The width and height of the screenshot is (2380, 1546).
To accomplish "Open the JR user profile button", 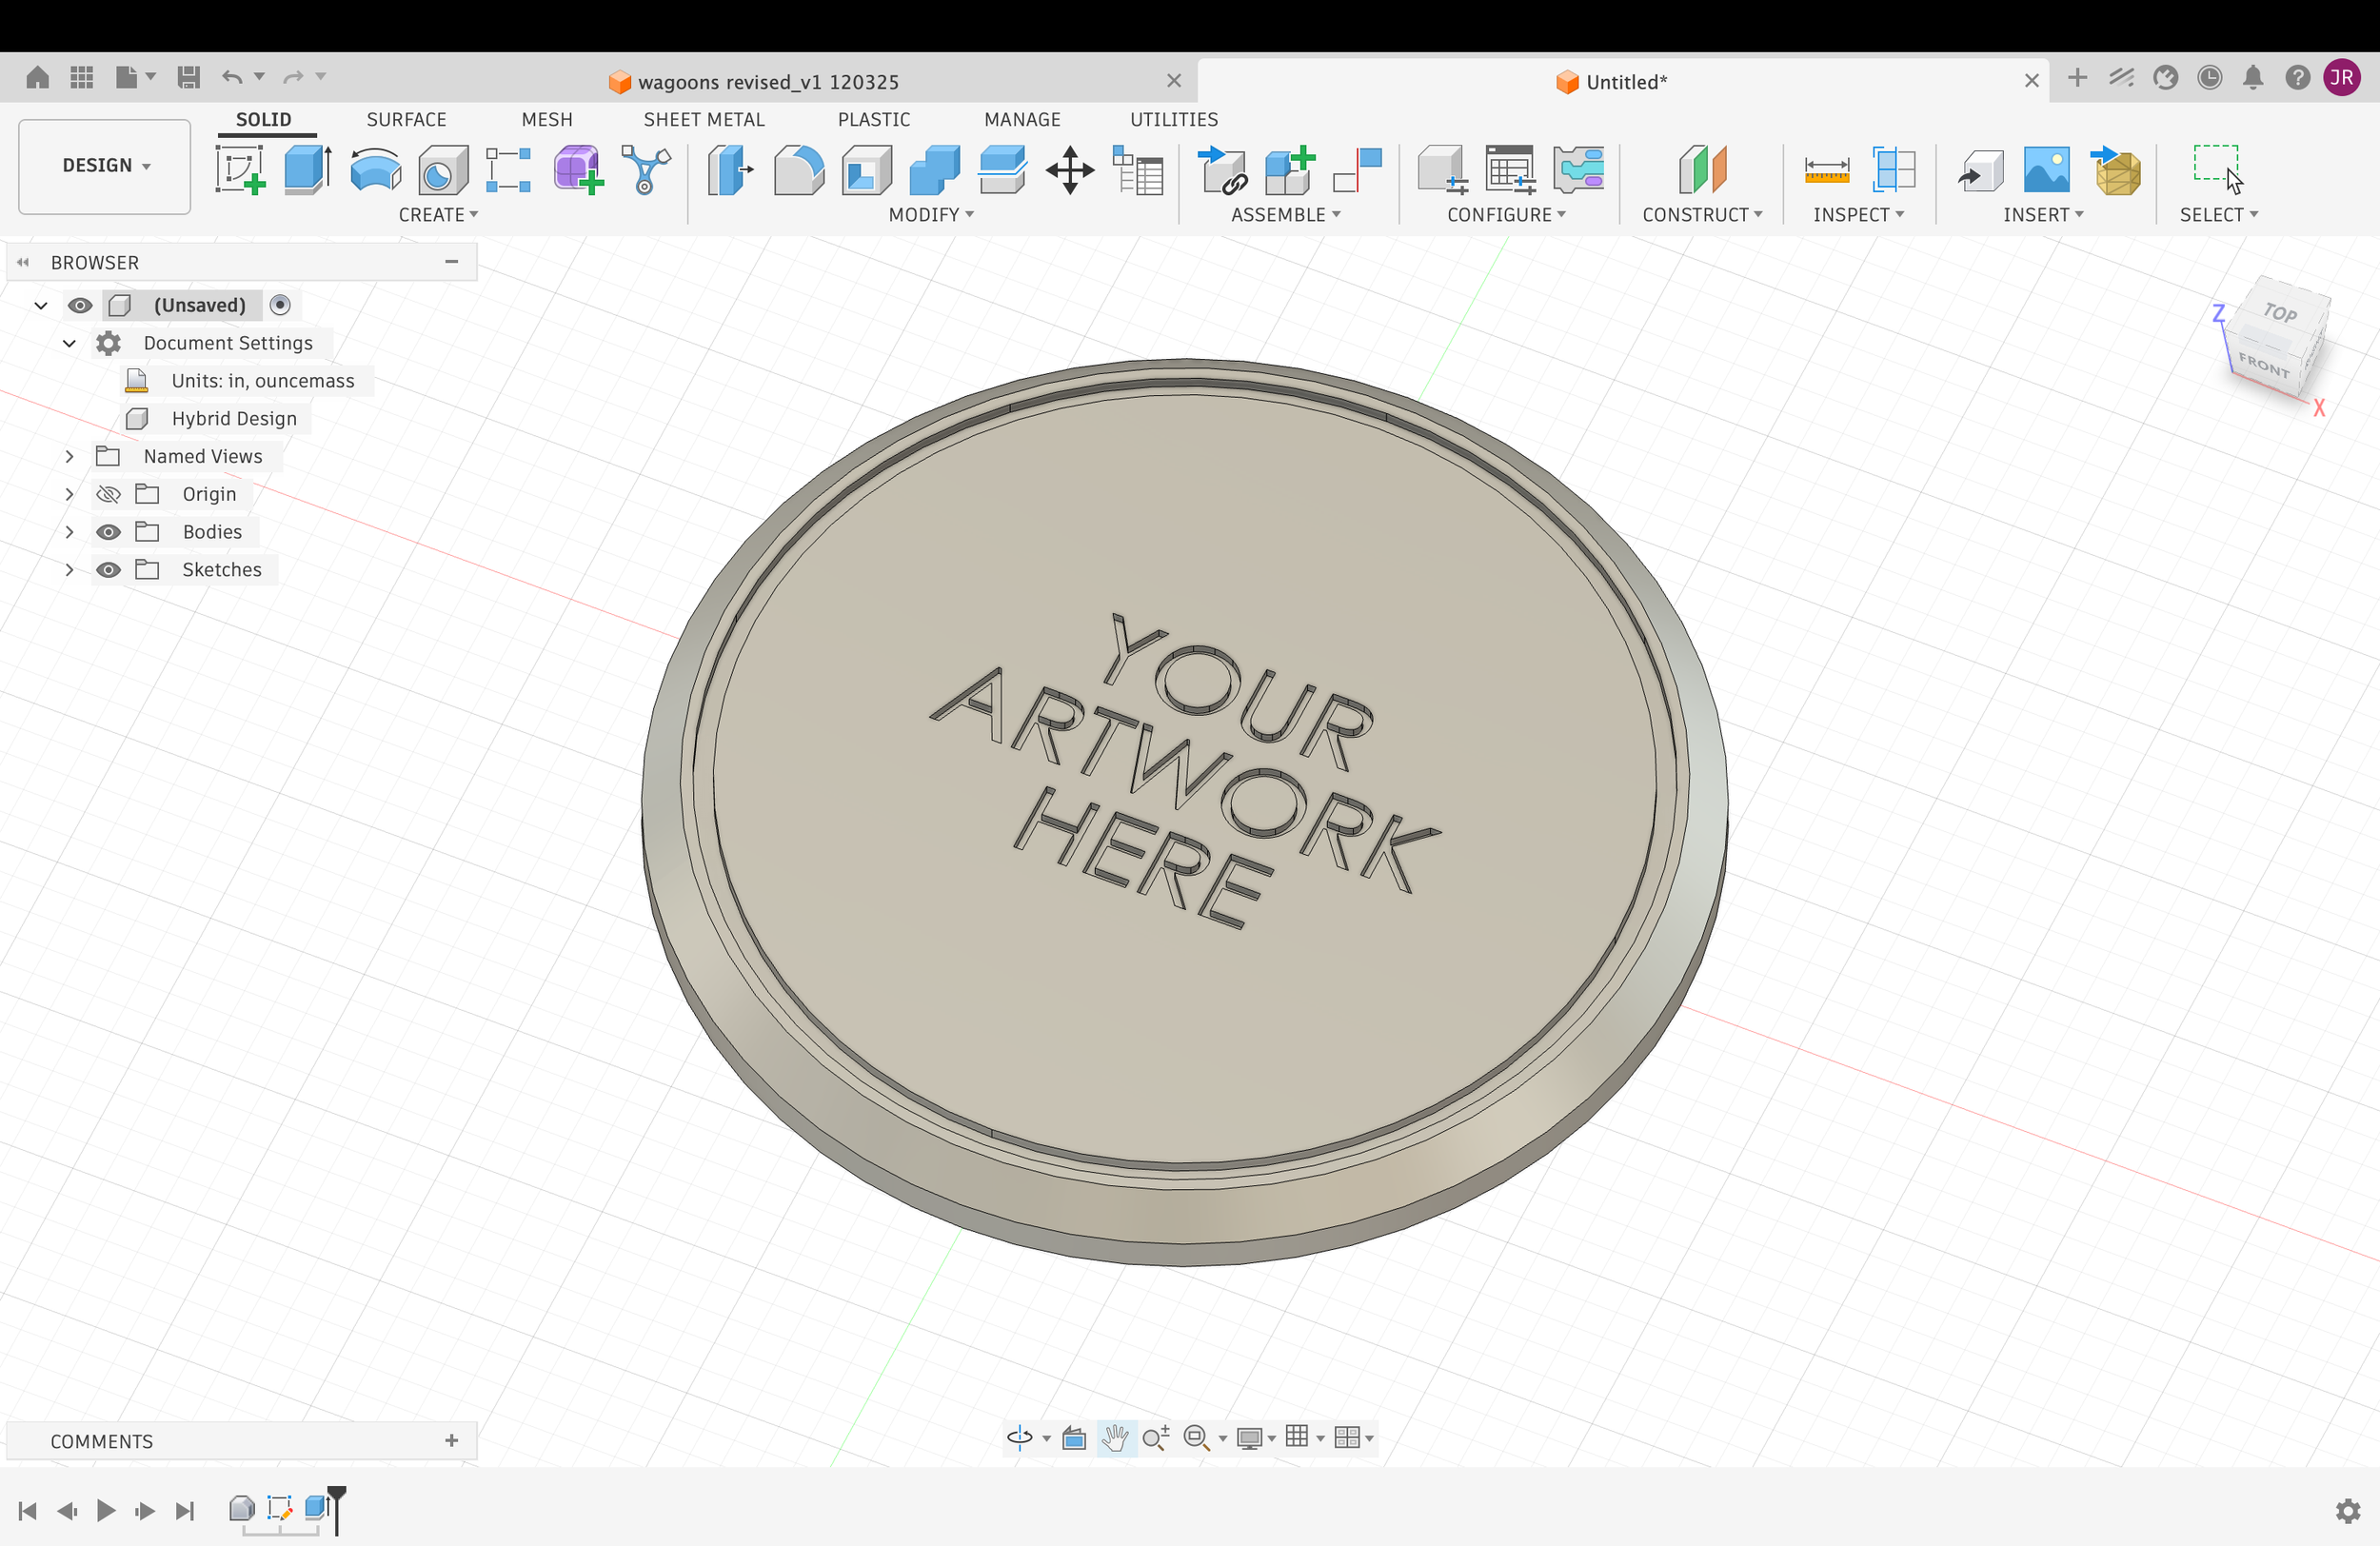I will pos(2342,78).
